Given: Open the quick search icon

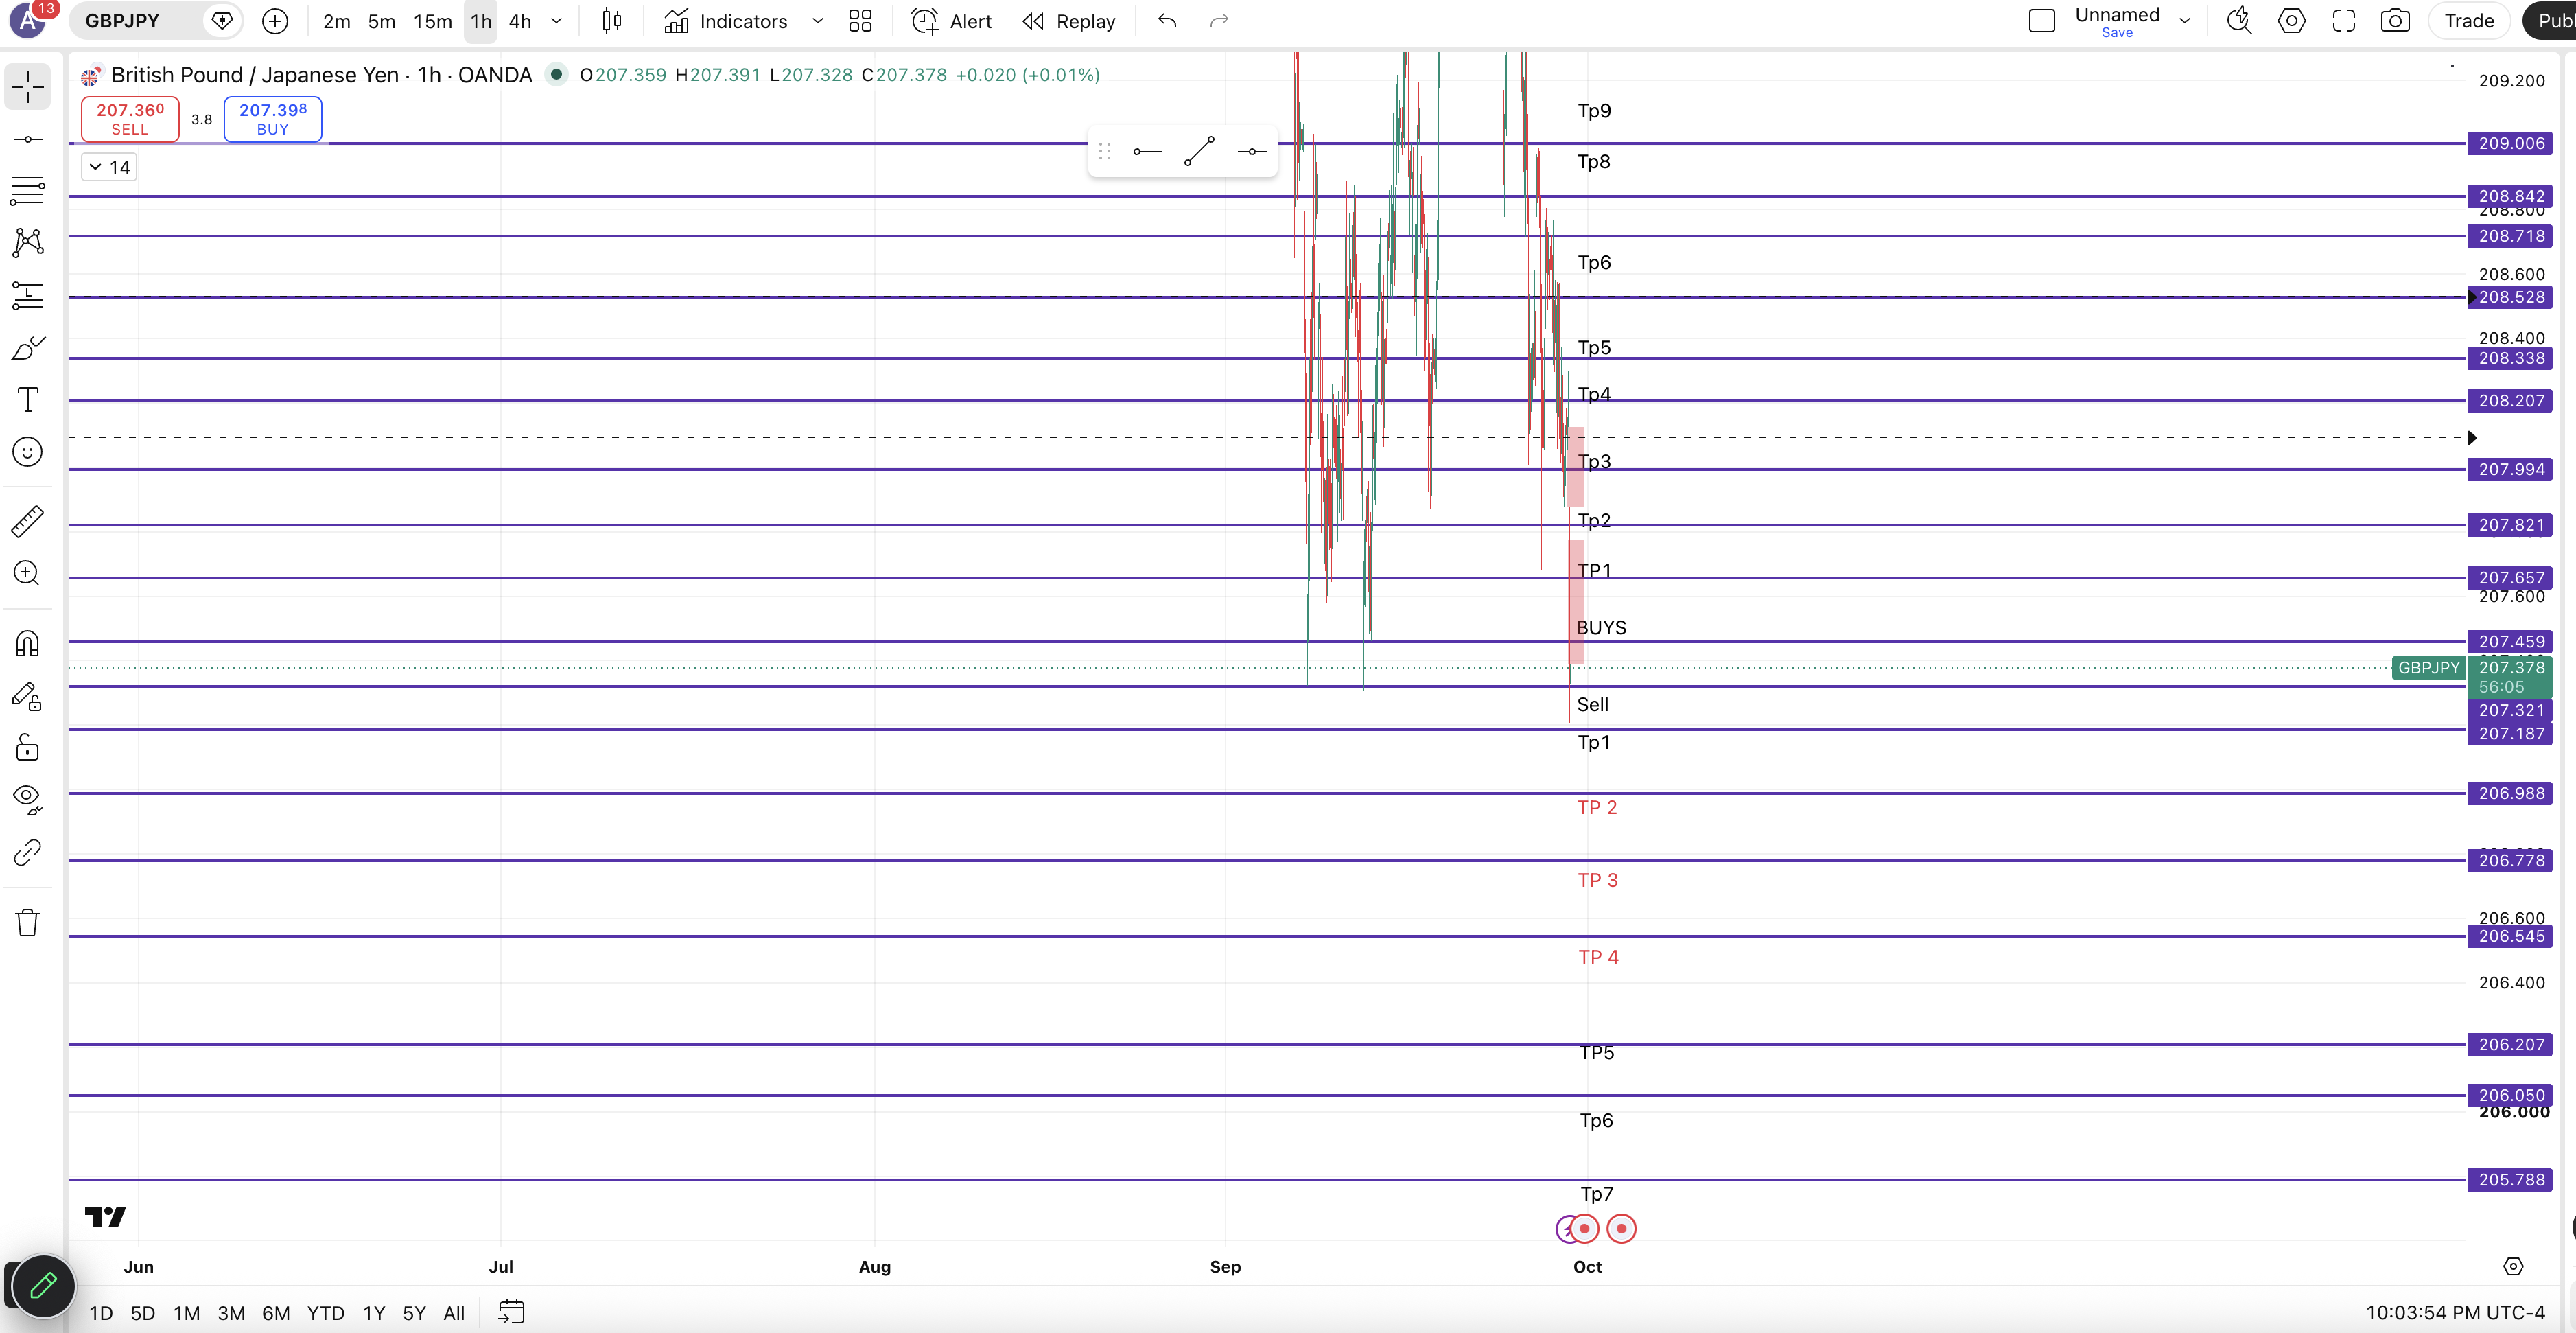Looking at the screenshot, I should coord(2239,21).
